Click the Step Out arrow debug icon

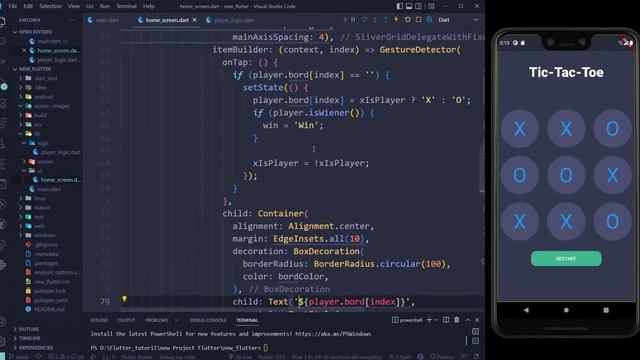coord(386,20)
